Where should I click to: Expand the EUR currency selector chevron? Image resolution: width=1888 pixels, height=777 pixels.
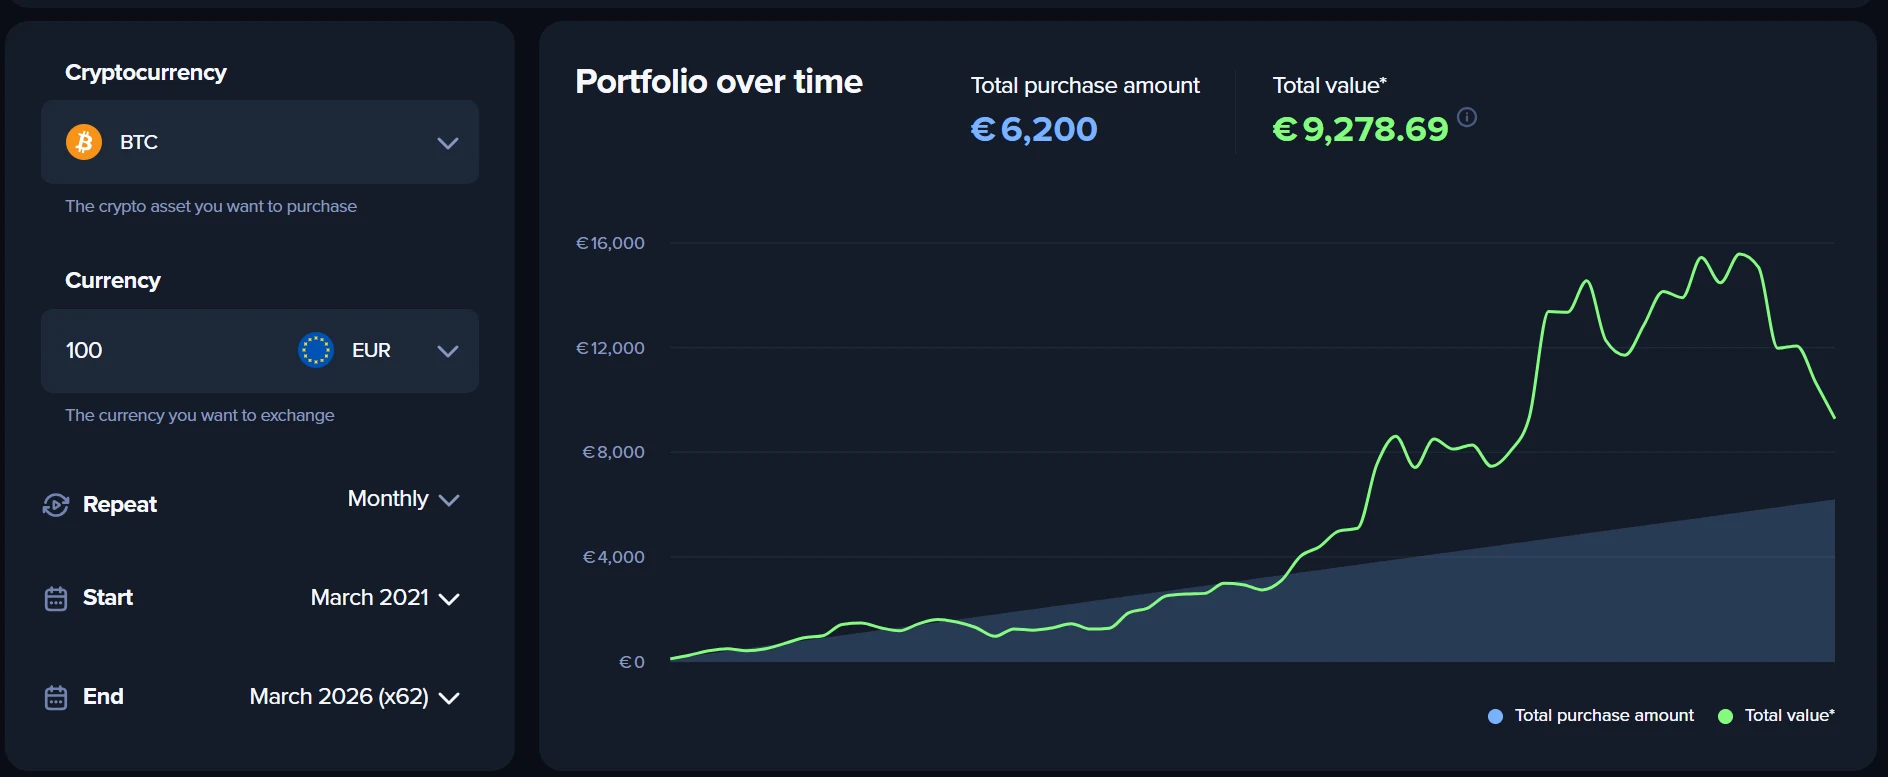point(448,351)
